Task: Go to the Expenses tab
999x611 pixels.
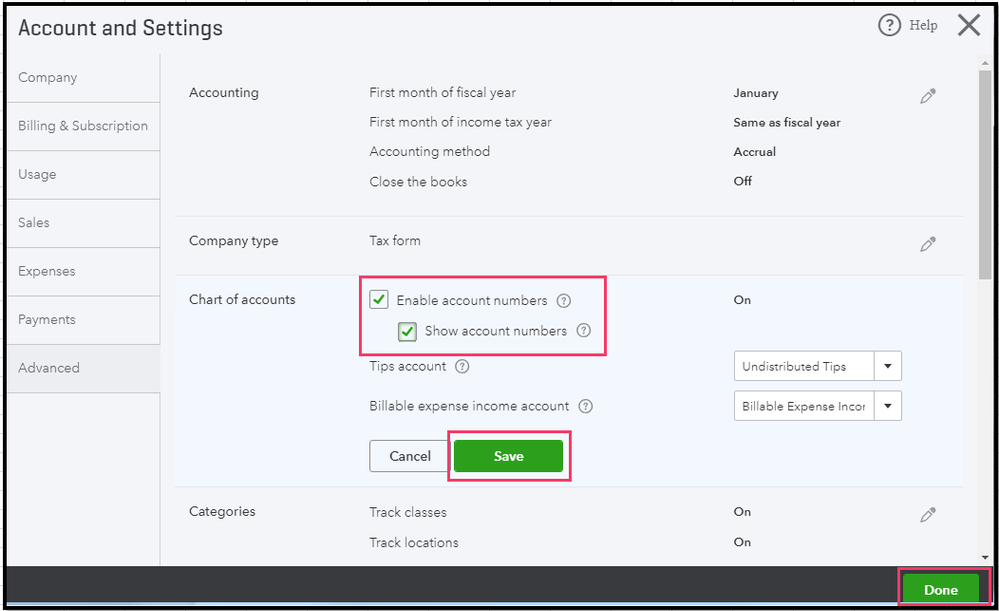Action: pyautogui.click(x=47, y=271)
